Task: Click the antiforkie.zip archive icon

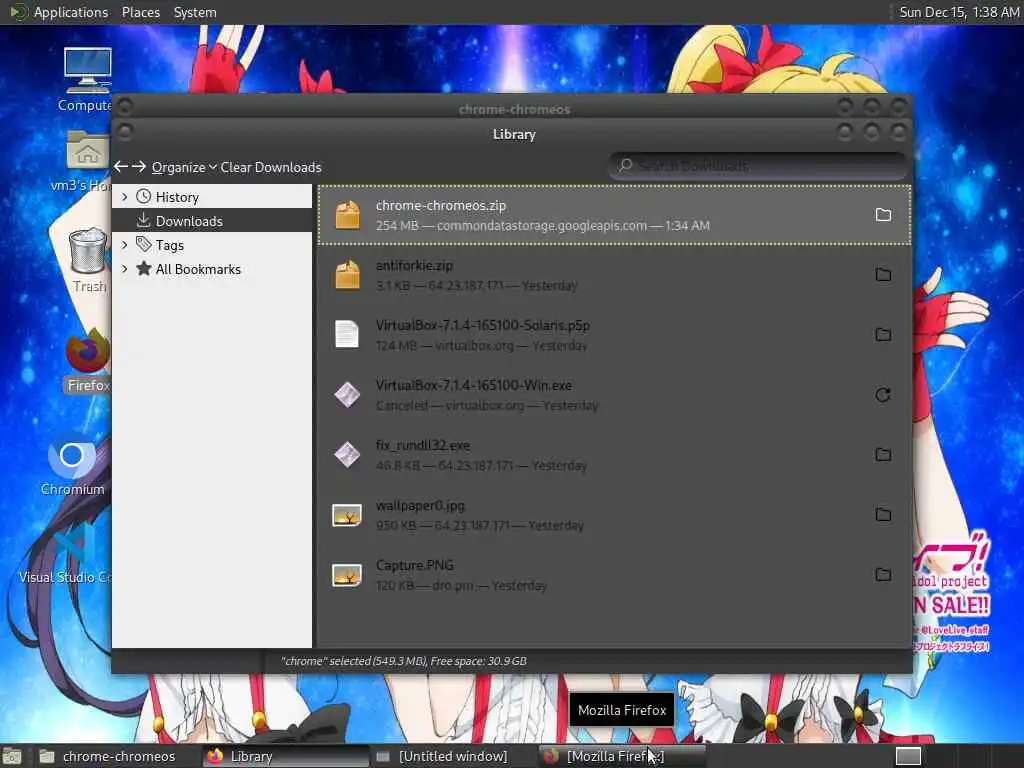Action: pos(347,275)
